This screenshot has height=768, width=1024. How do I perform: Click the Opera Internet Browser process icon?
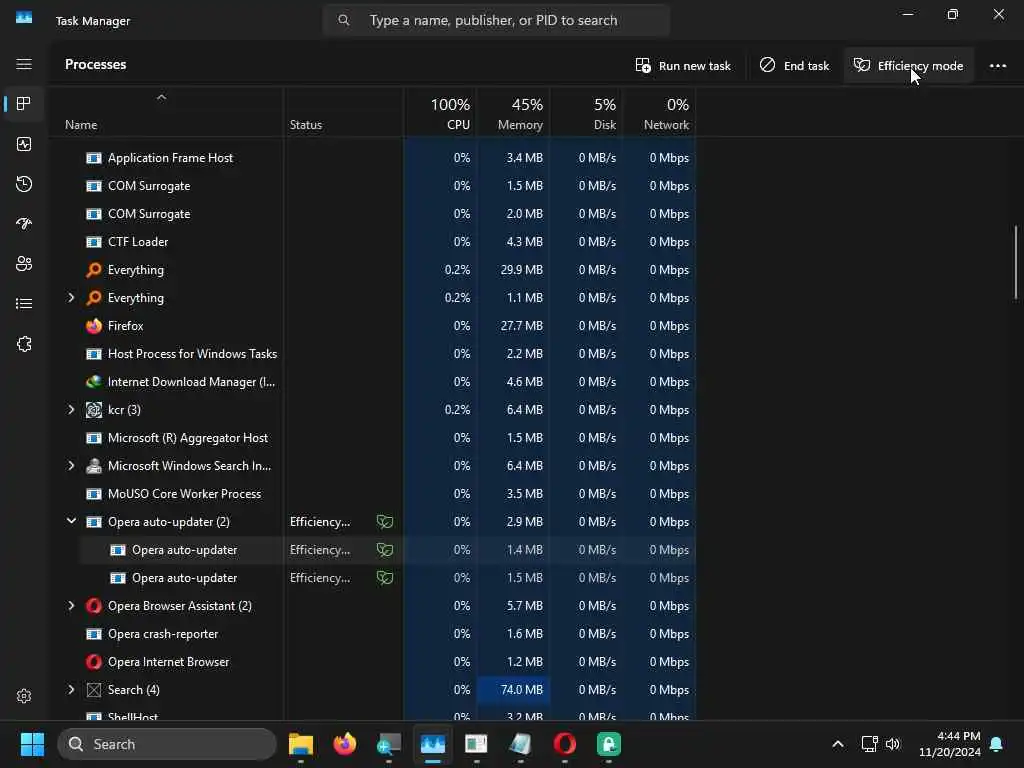[94, 662]
